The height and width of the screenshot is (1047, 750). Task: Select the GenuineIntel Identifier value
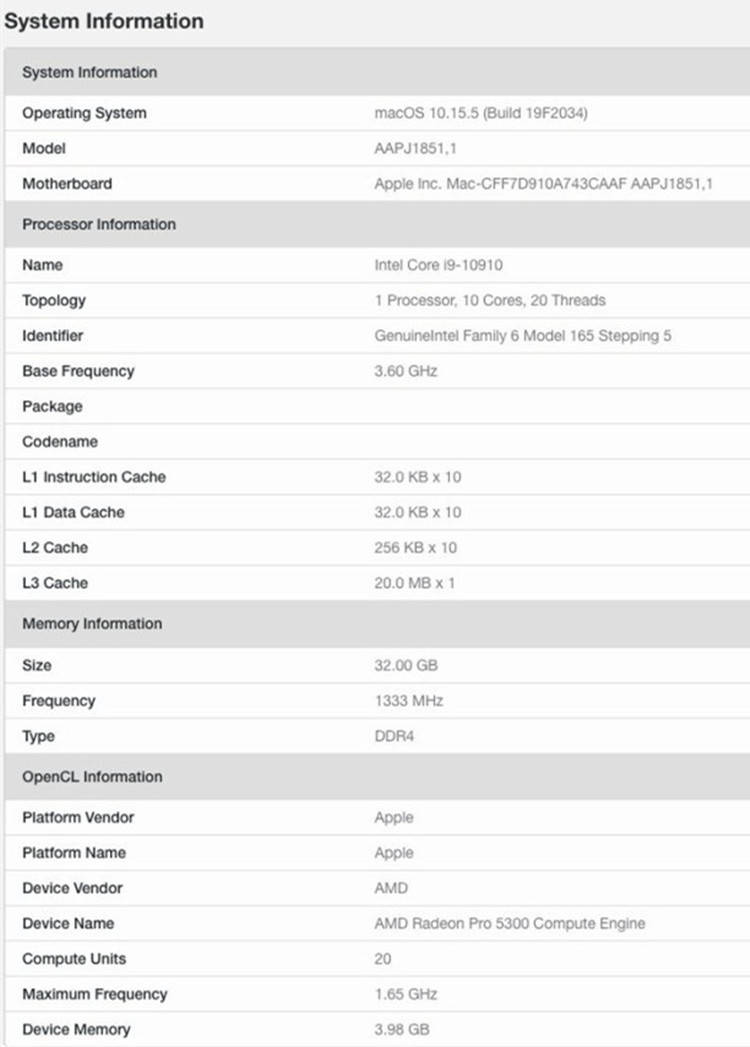click(522, 336)
